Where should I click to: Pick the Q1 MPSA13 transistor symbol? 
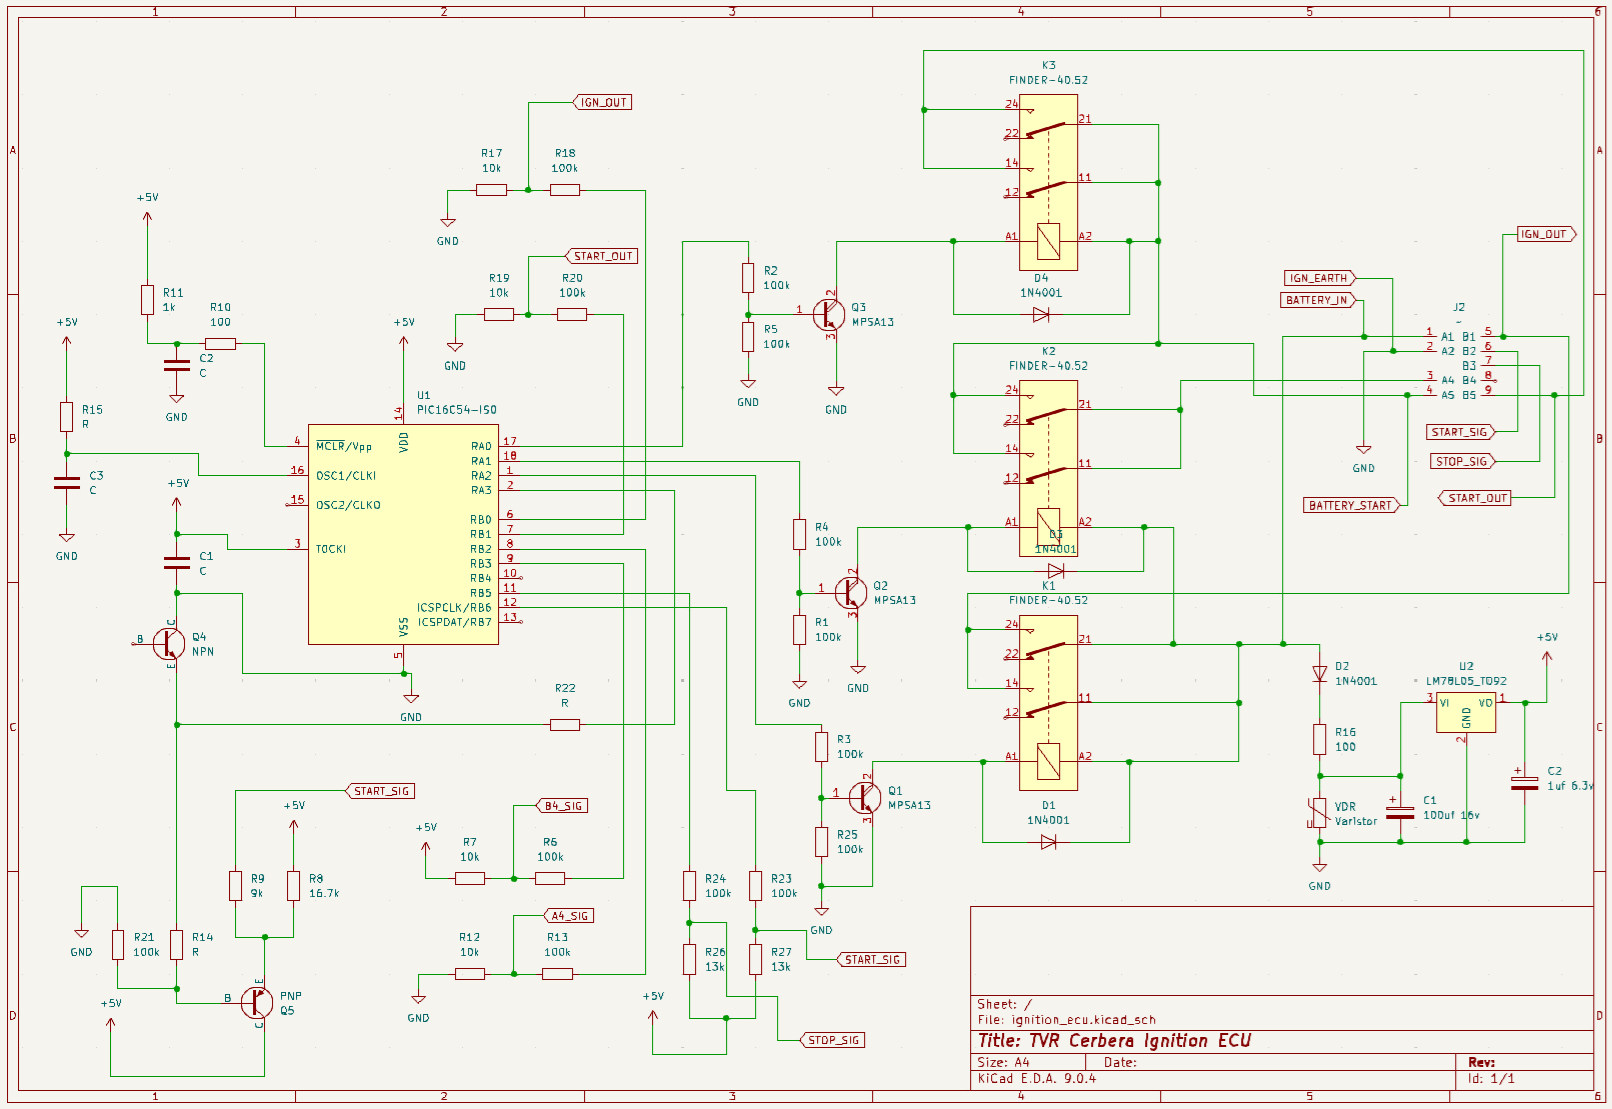[x=865, y=798]
